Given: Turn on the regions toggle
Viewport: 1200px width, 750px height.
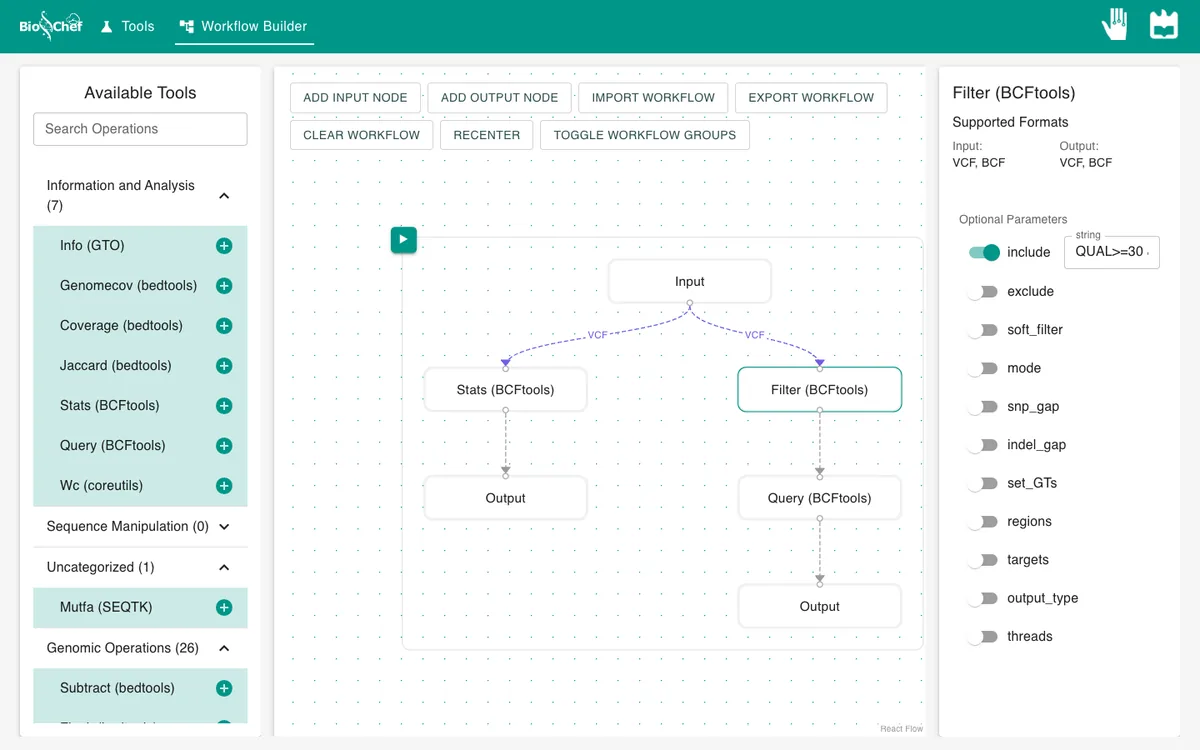Looking at the screenshot, I should [984, 522].
